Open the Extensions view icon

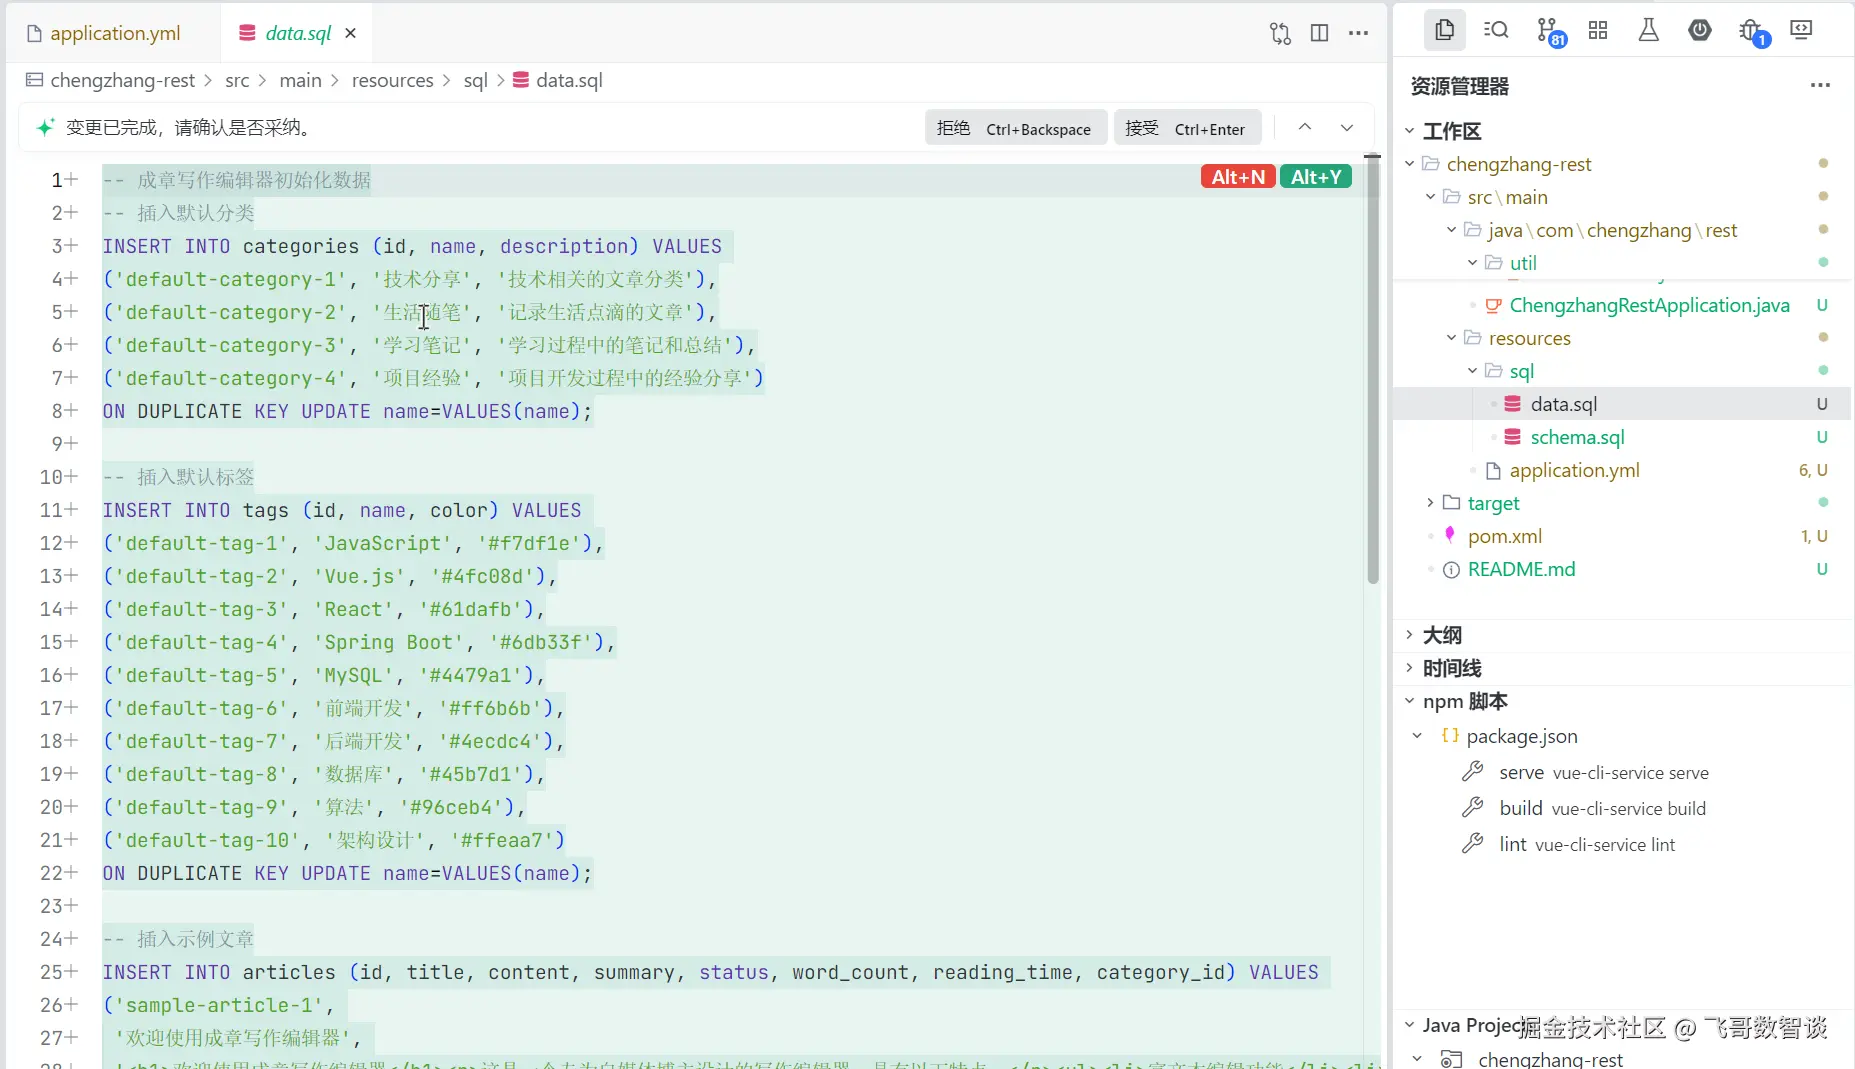click(1598, 30)
